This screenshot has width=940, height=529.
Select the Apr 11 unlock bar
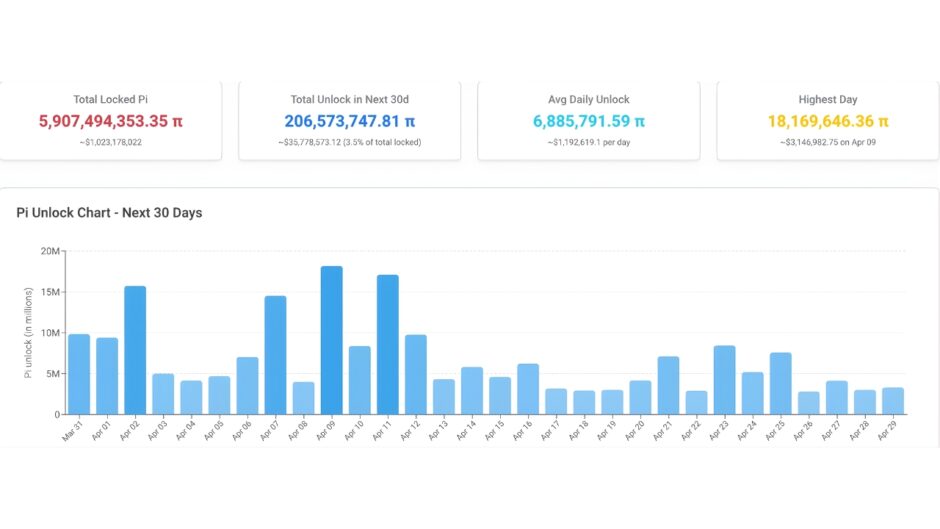[x=388, y=344]
